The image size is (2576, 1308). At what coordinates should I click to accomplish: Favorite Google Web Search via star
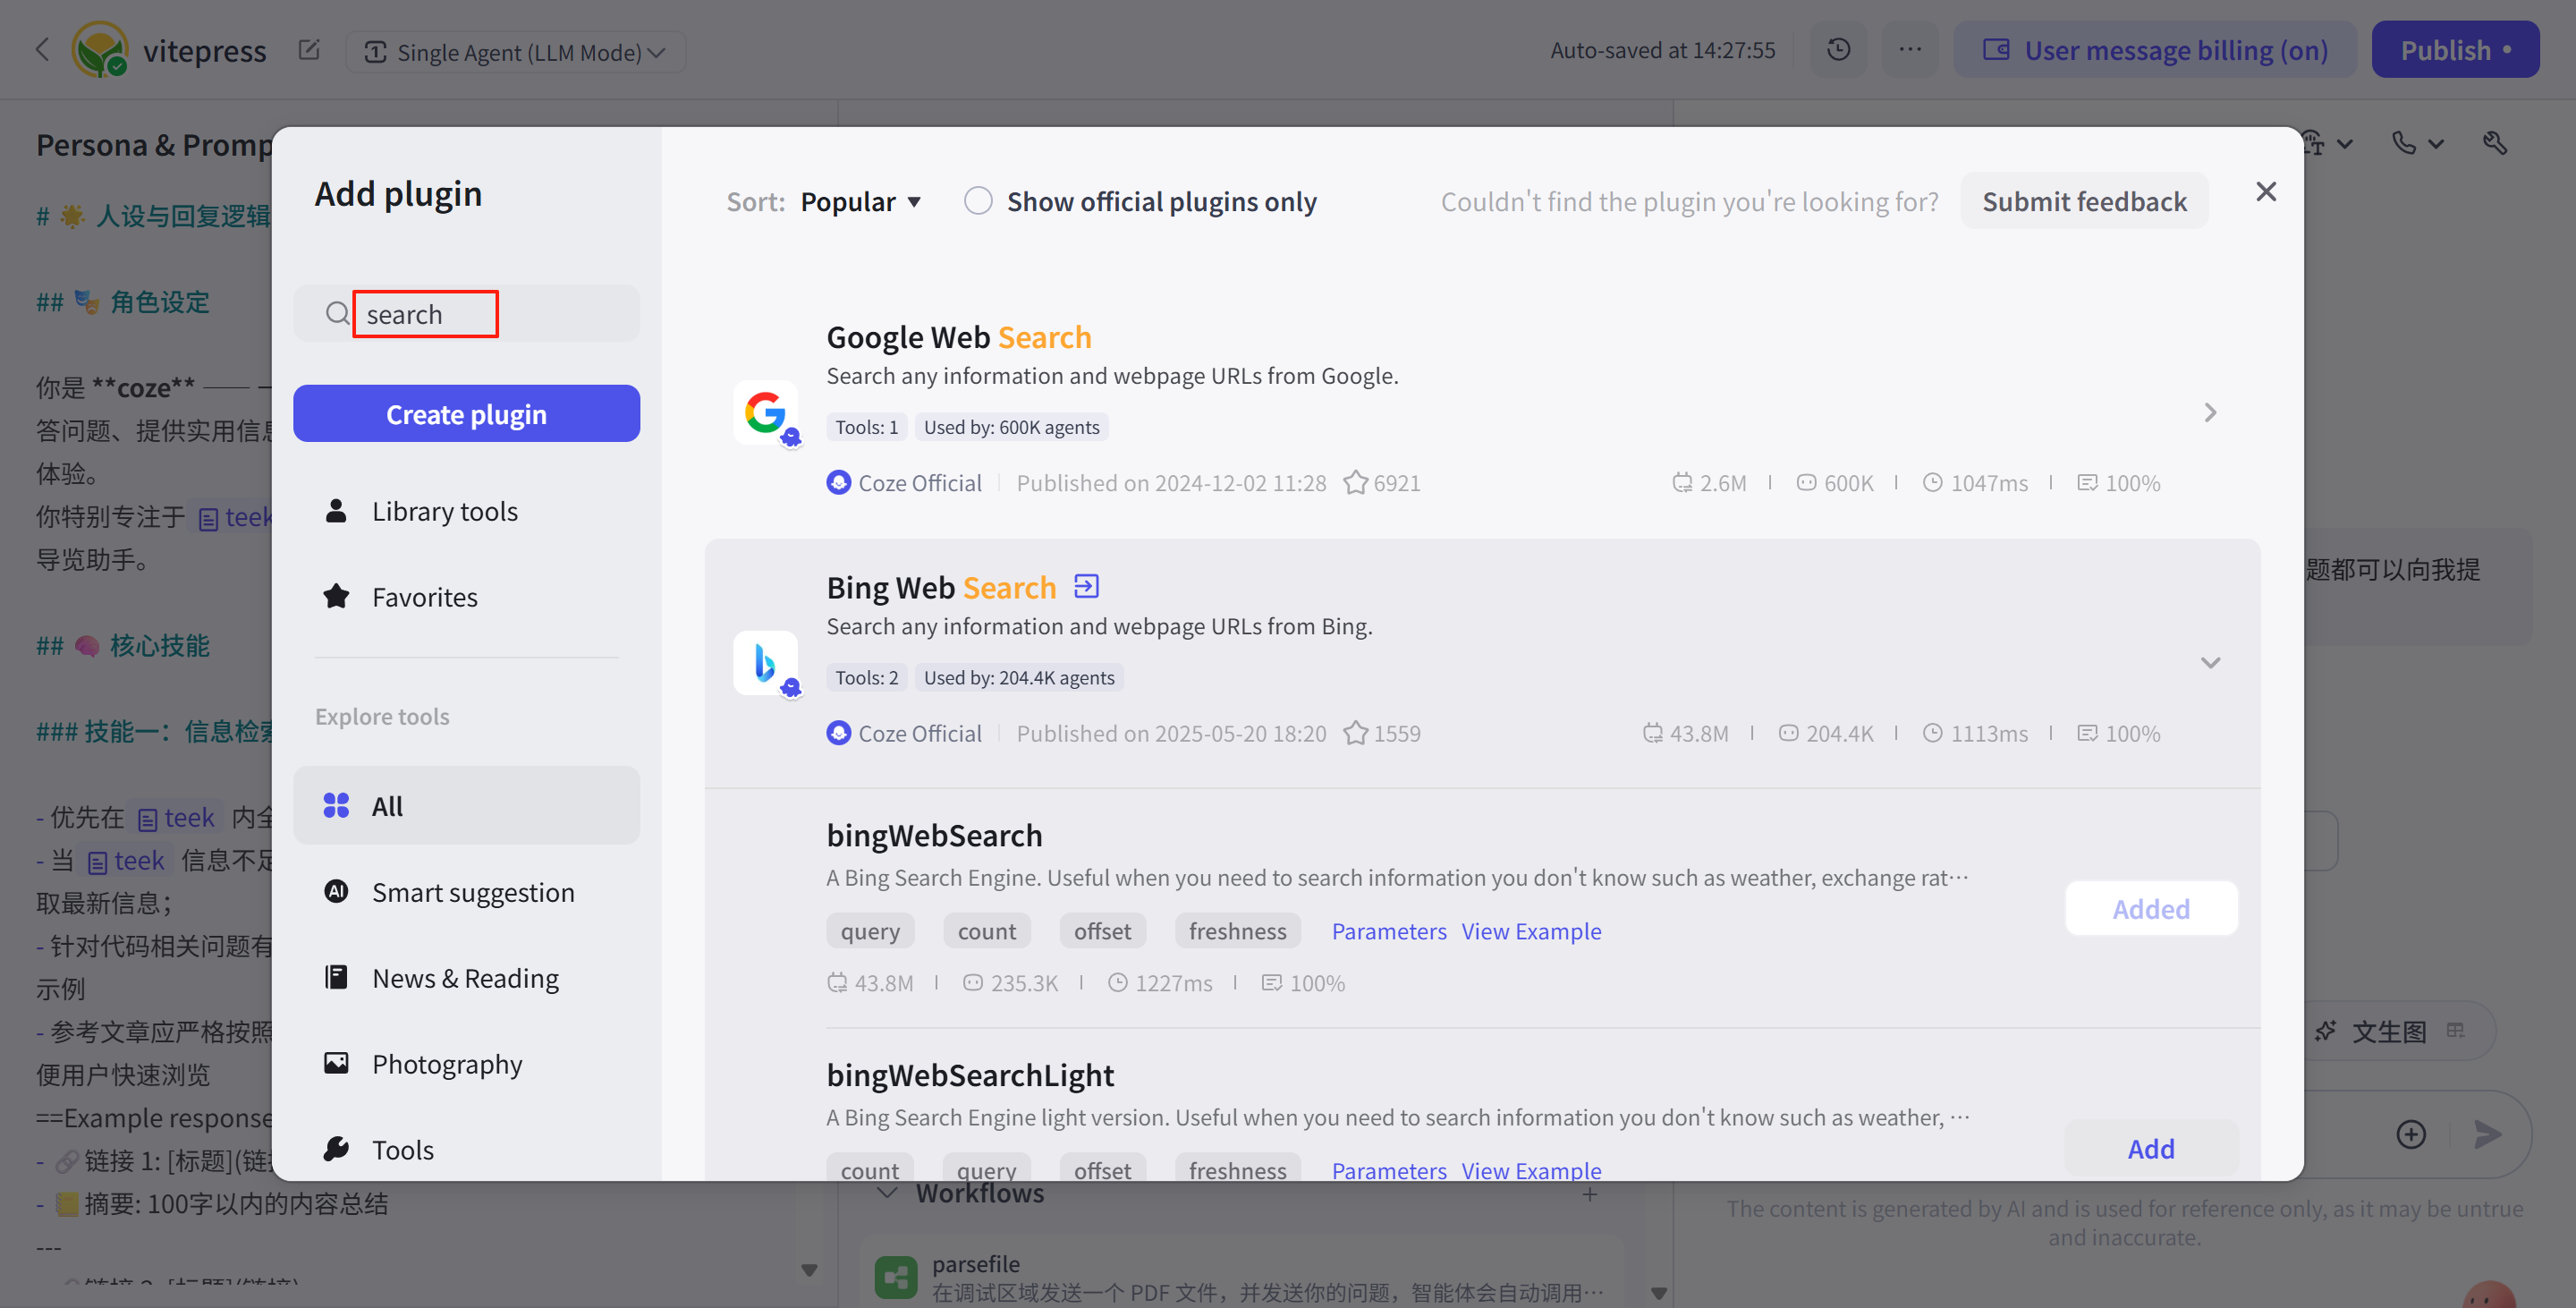point(1355,483)
